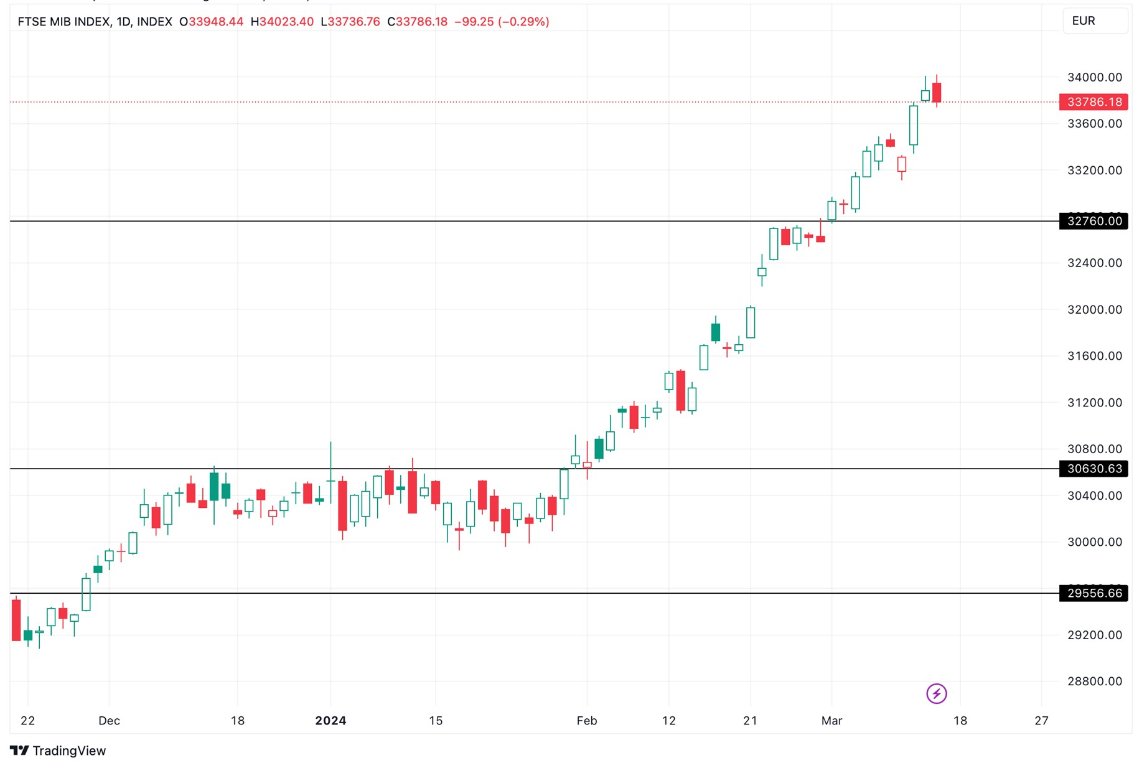
Task: Click the 2024 label on time axis
Action: [331, 720]
